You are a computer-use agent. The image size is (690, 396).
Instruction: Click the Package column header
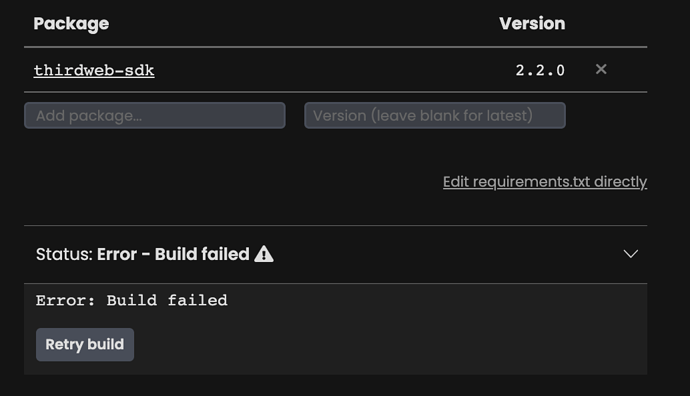pyautogui.click(x=71, y=24)
